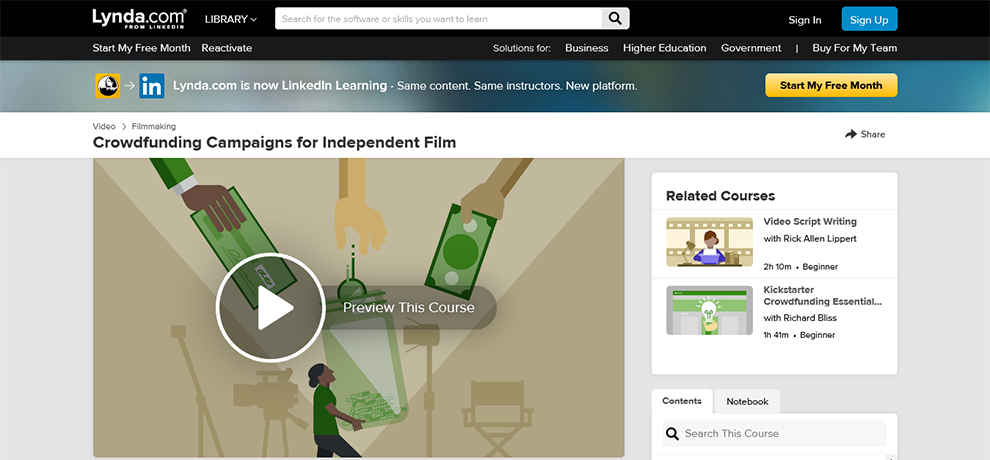Click 'with Rick Allen Lippert' text
This screenshot has height=460, width=990.
coord(810,239)
